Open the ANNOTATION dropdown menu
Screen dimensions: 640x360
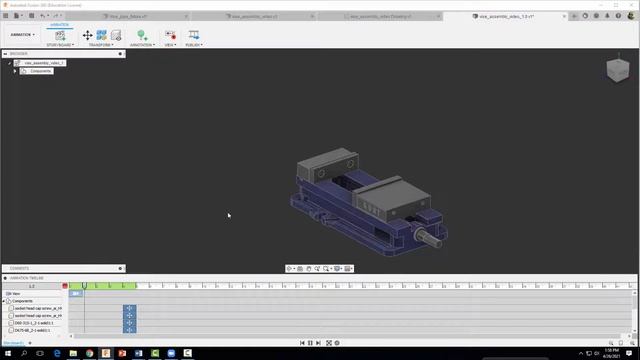coord(142,45)
